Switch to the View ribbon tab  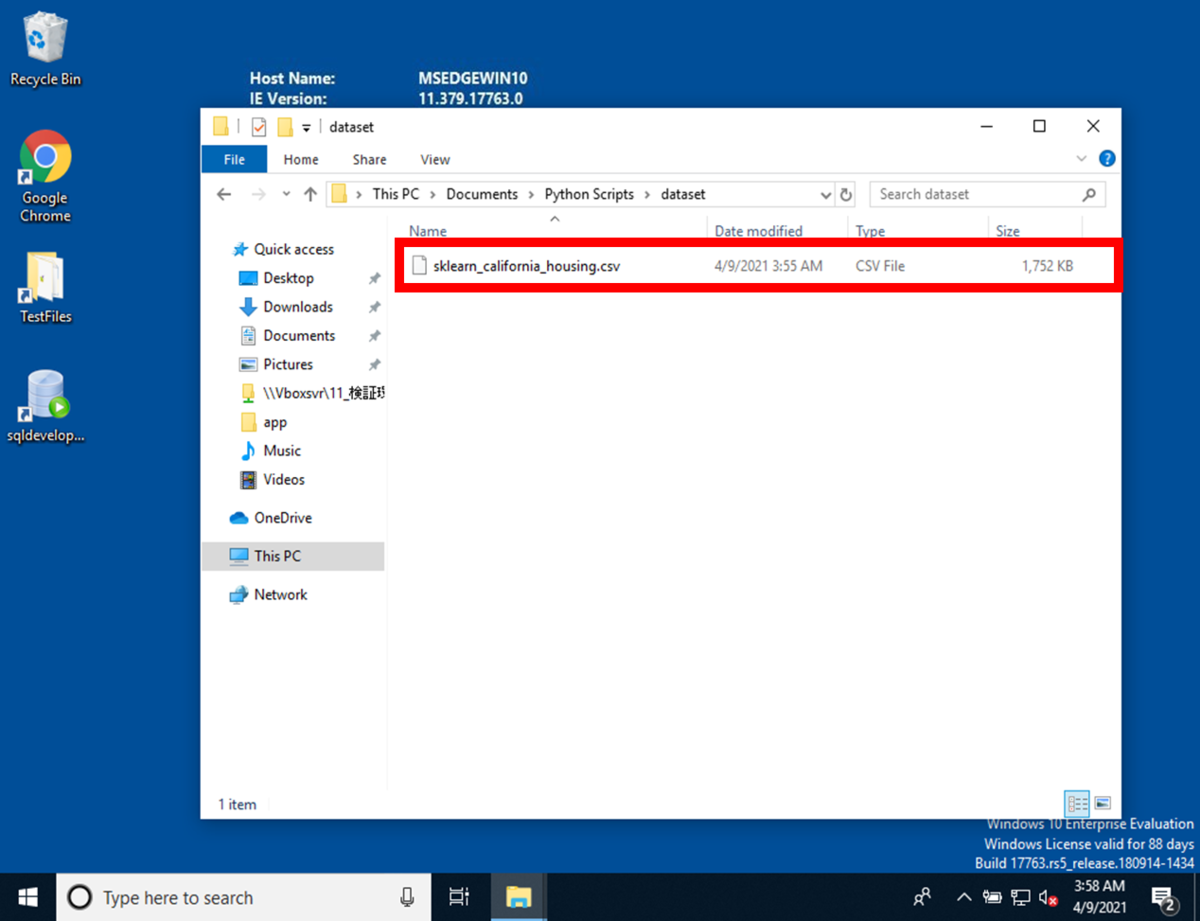(x=435, y=159)
